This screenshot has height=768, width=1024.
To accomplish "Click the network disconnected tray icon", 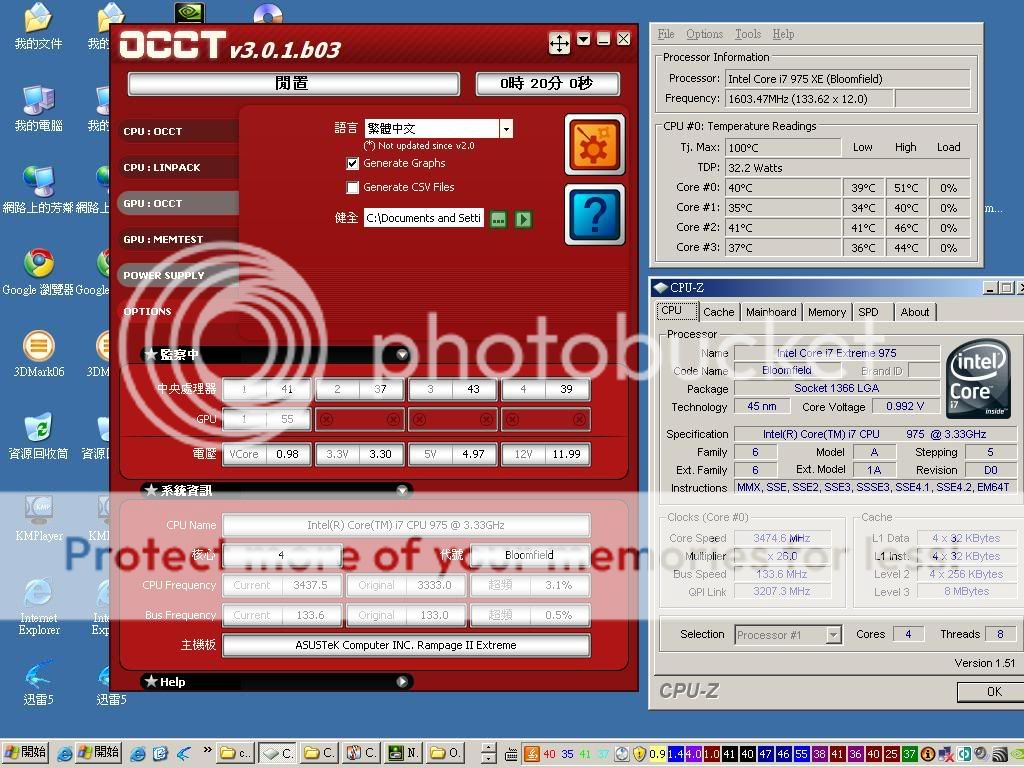I will [x=944, y=754].
